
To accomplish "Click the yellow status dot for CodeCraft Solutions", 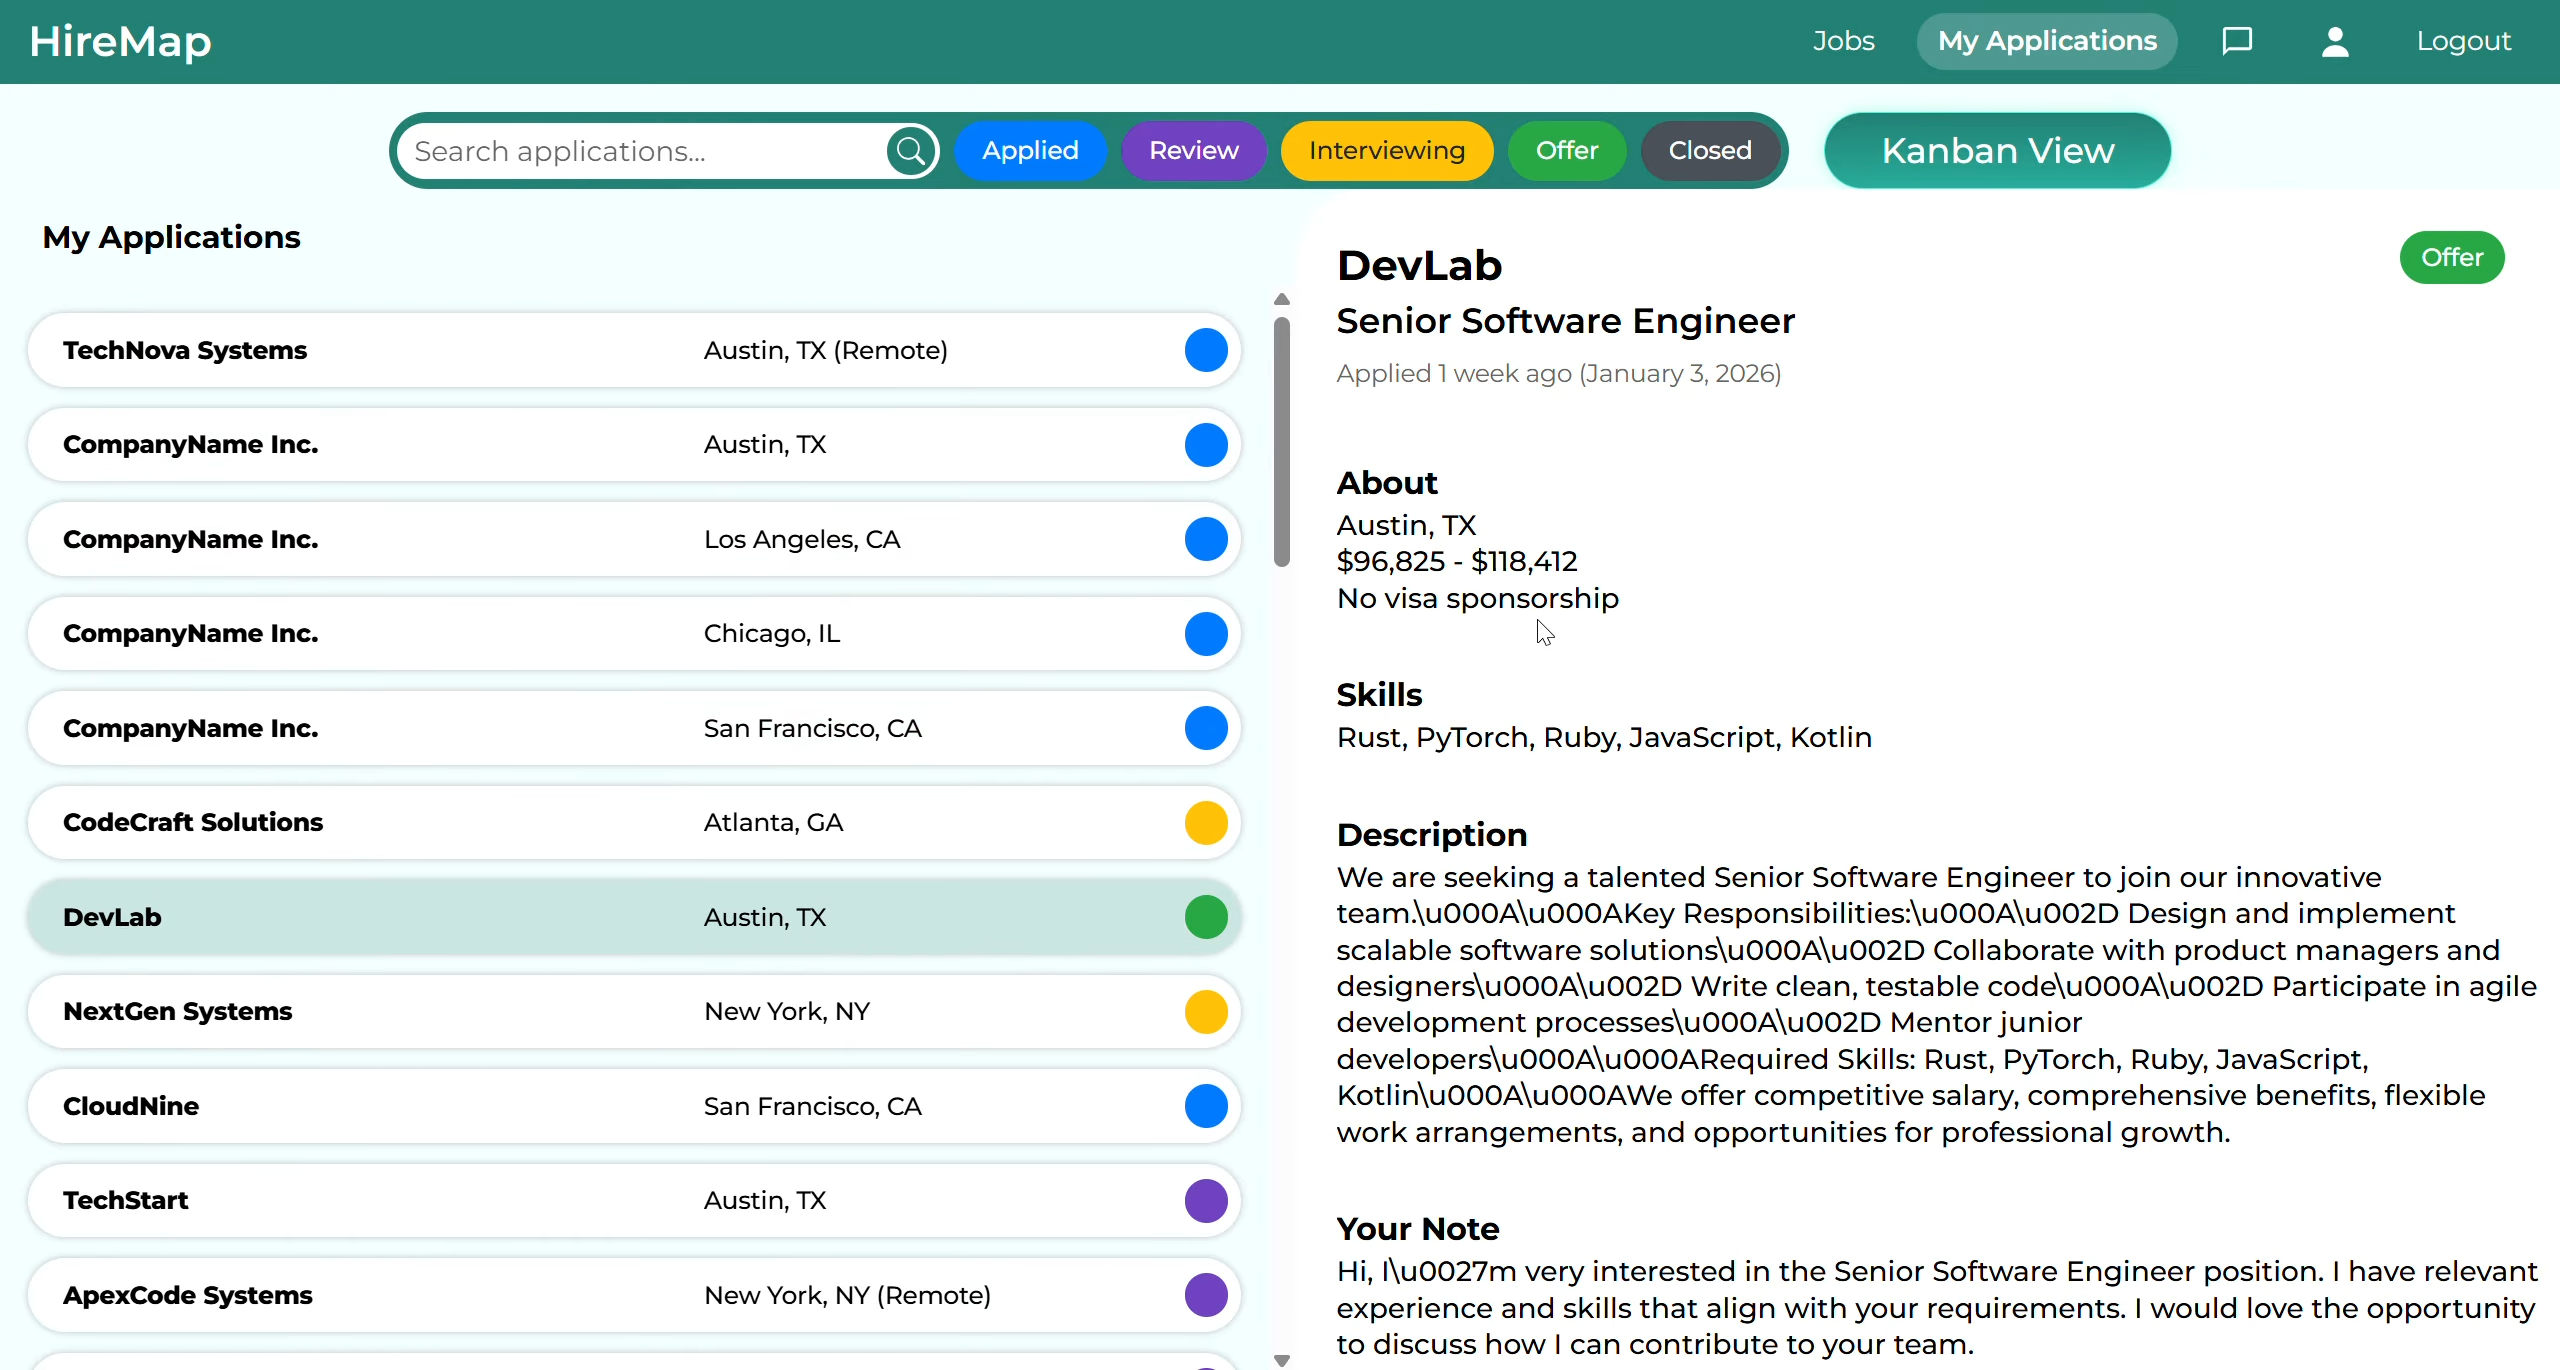I will click(1206, 822).
